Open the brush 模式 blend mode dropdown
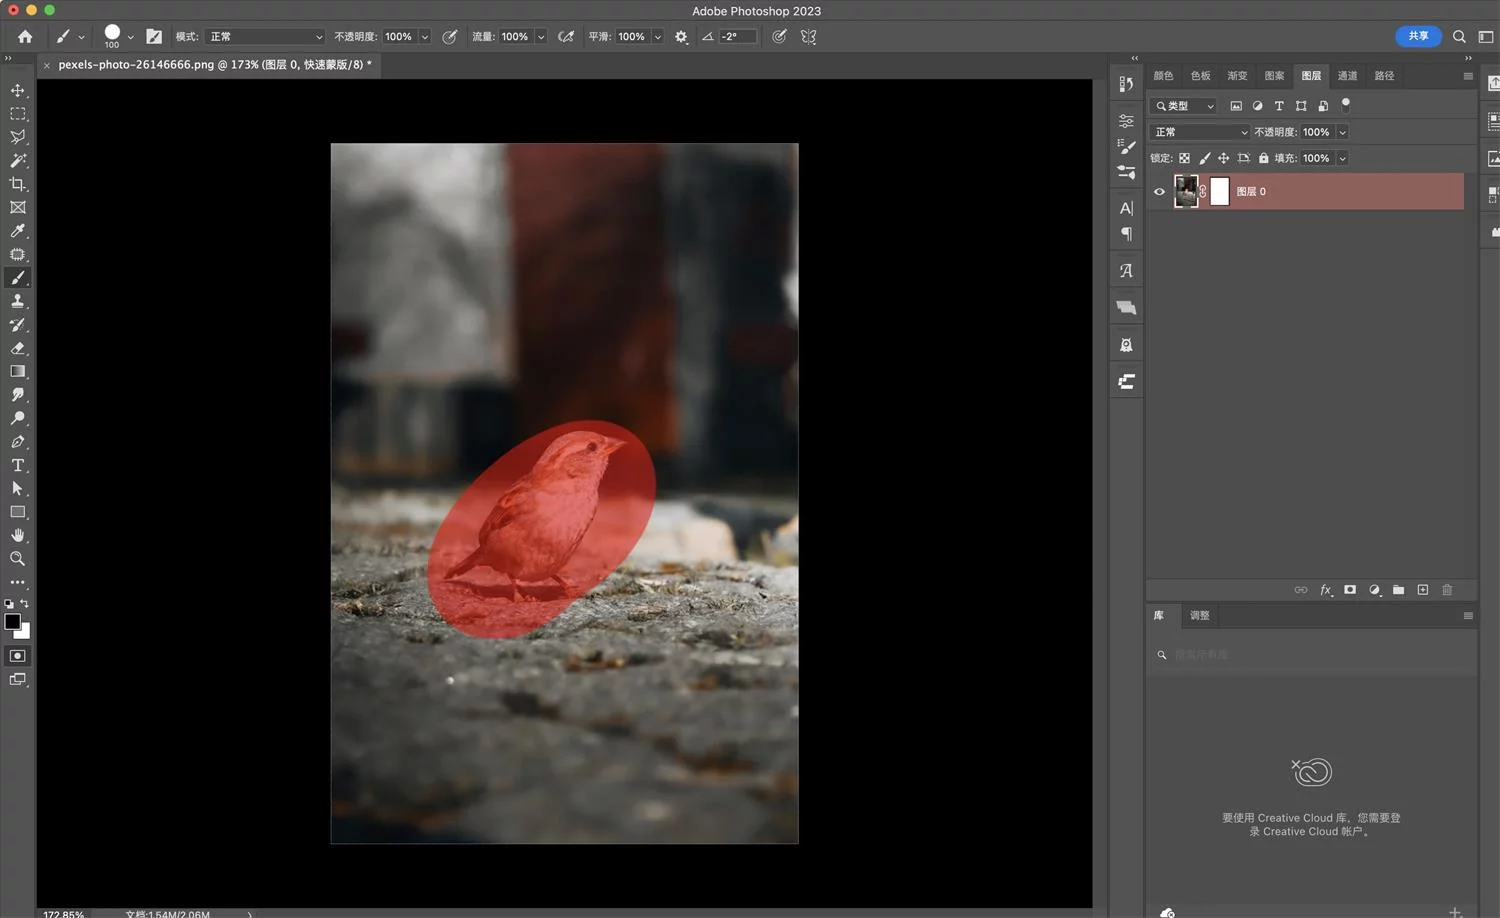1500x918 pixels. [x=265, y=37]
